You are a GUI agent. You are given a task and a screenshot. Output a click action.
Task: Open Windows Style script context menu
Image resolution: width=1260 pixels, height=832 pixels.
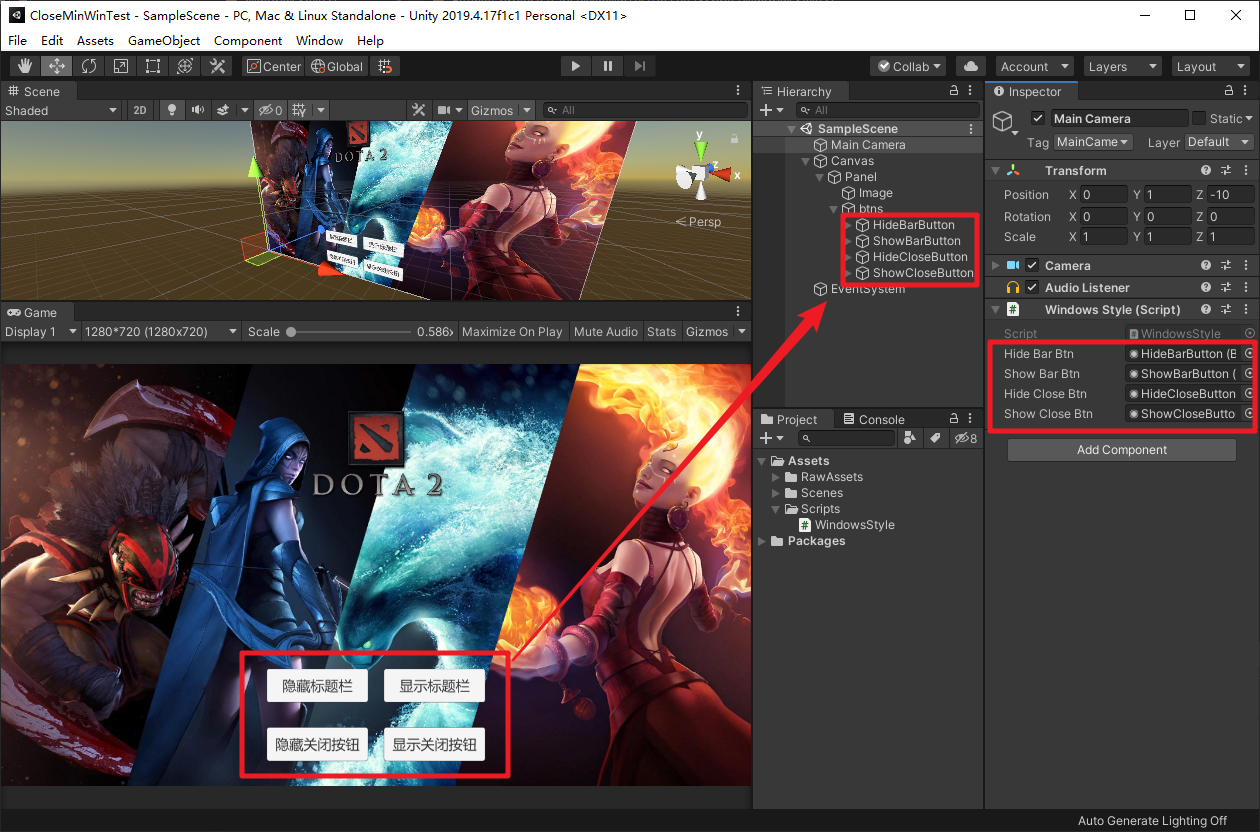tap(1246, 310)
